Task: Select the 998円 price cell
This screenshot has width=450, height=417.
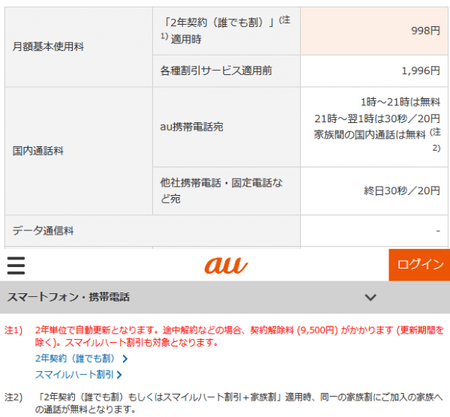Action: click(x=374, y=31)
